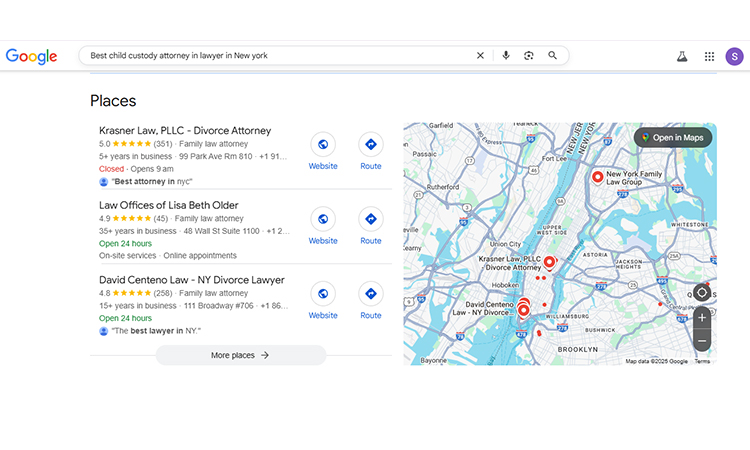
Task: Zoom in on the map
Action: [702, 318]
